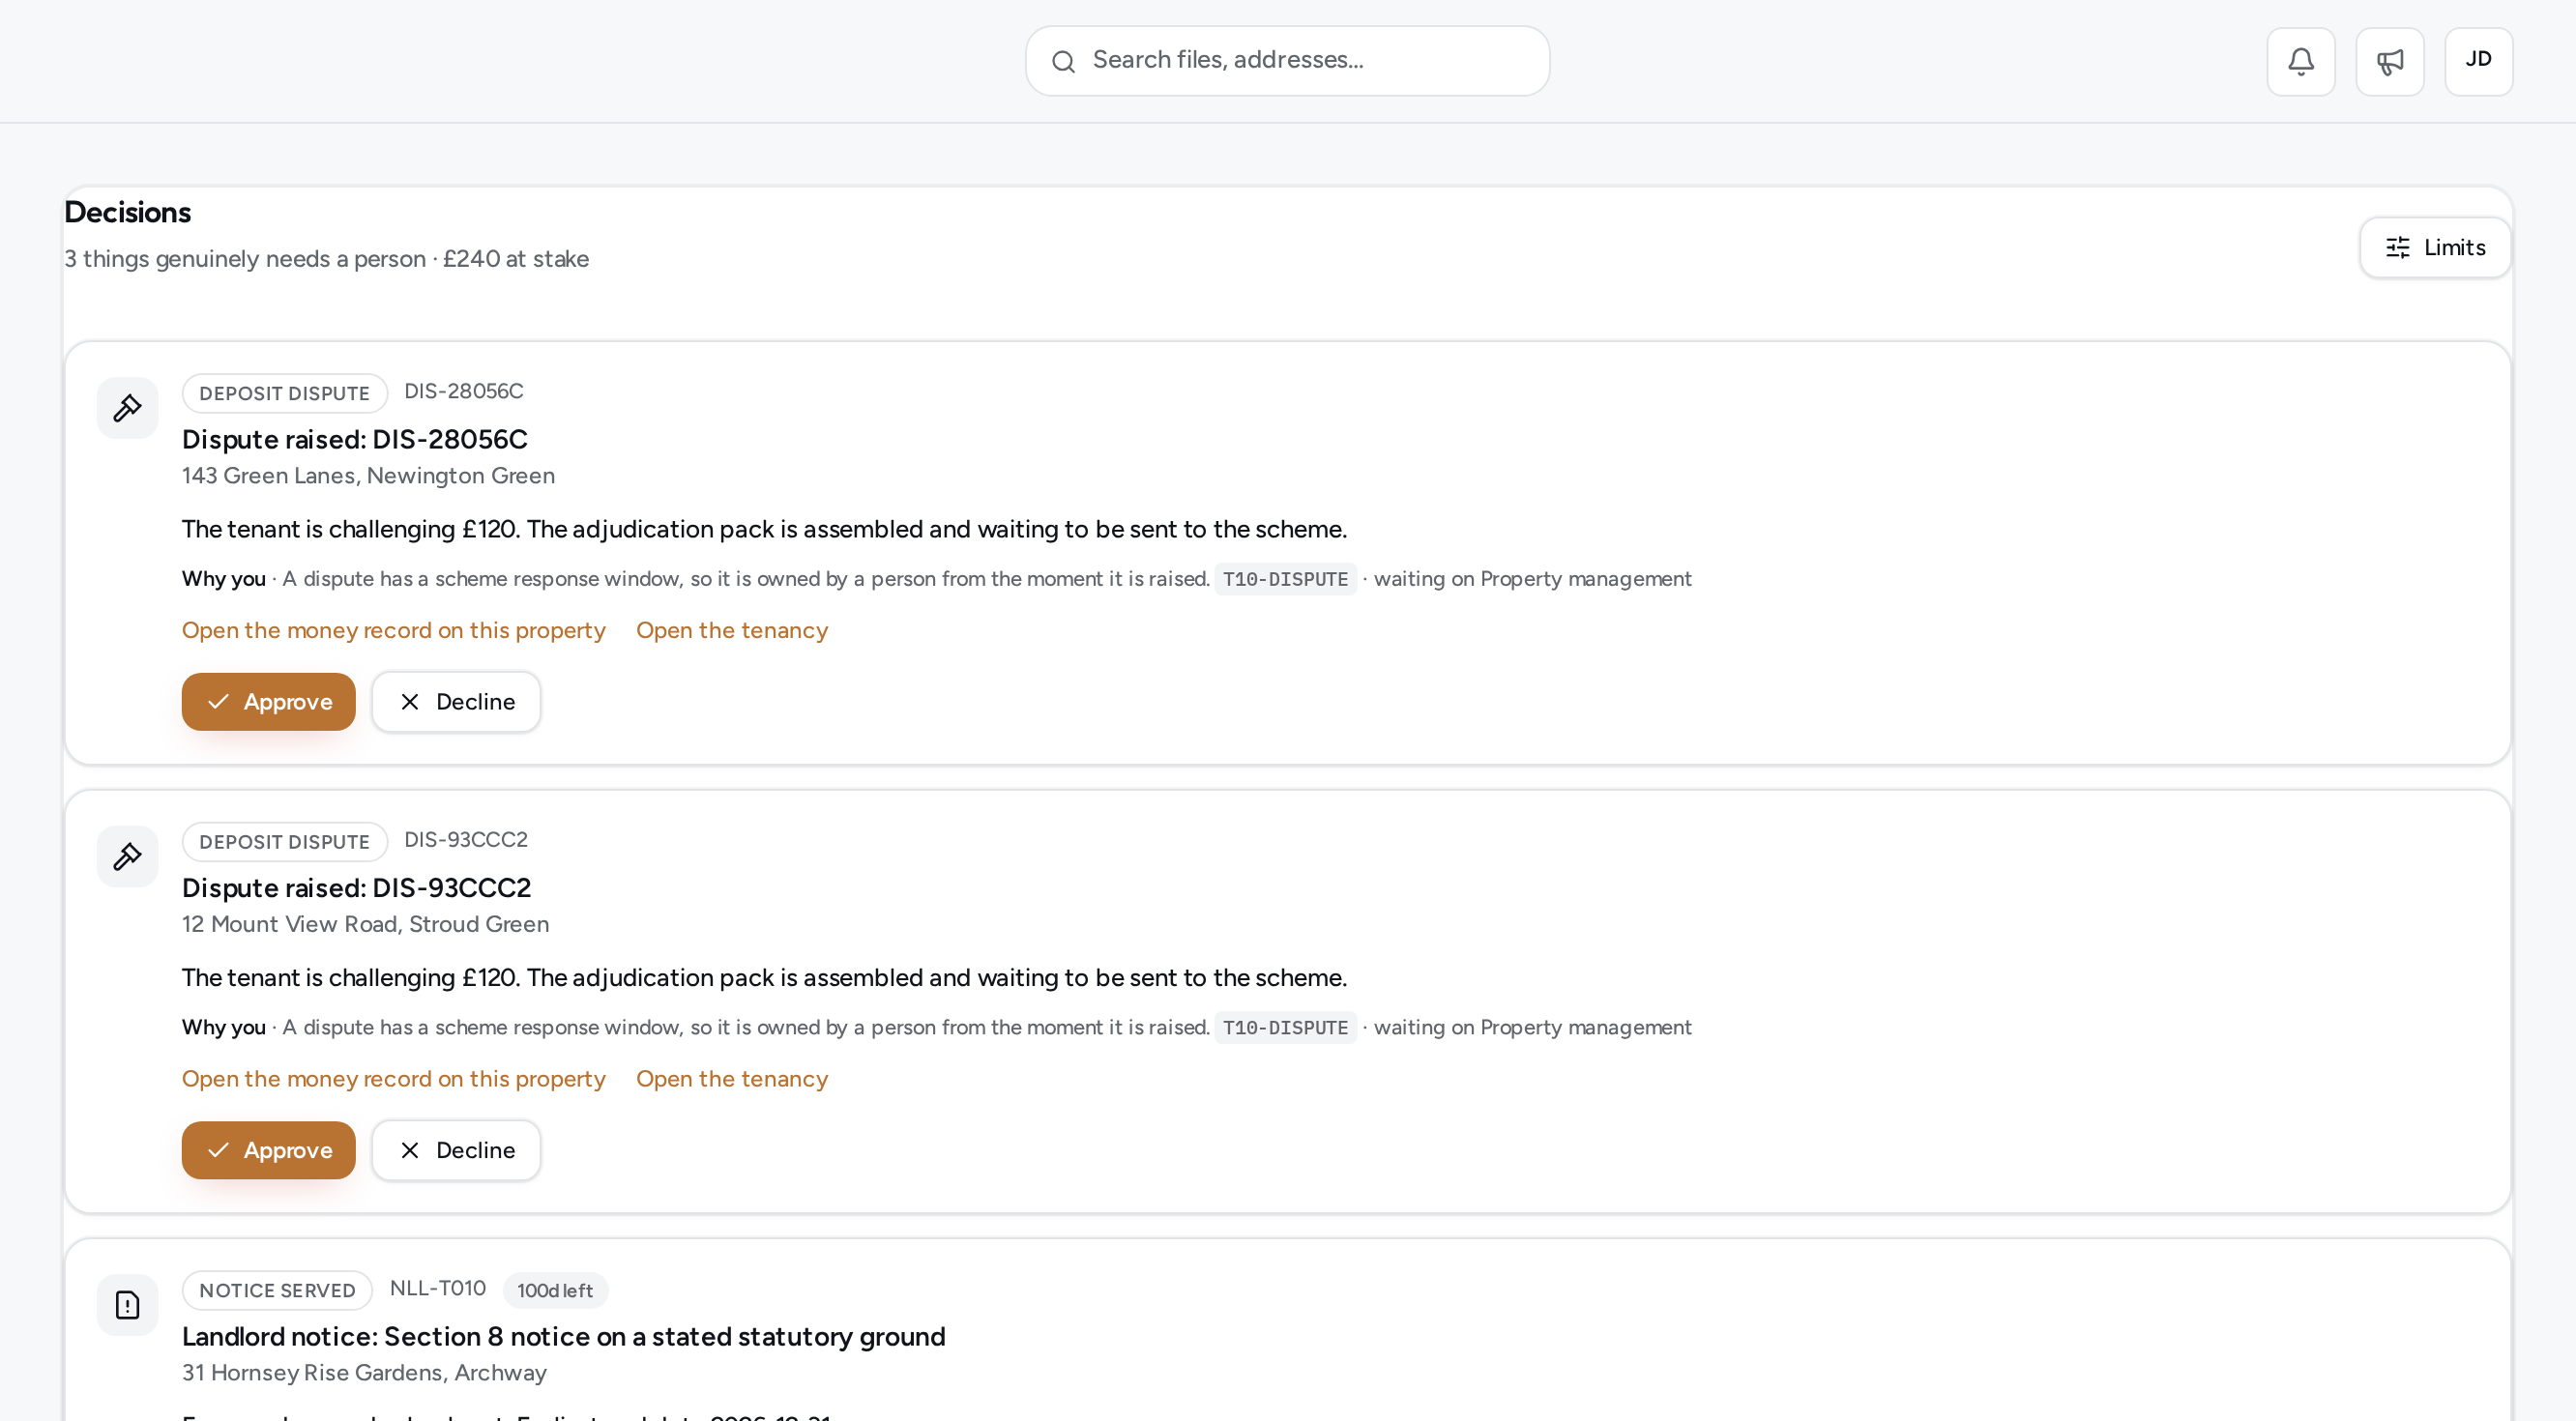Click the gavel icon for DIS-93CCC2
Screen dimensions: 2576x1421
127,856
